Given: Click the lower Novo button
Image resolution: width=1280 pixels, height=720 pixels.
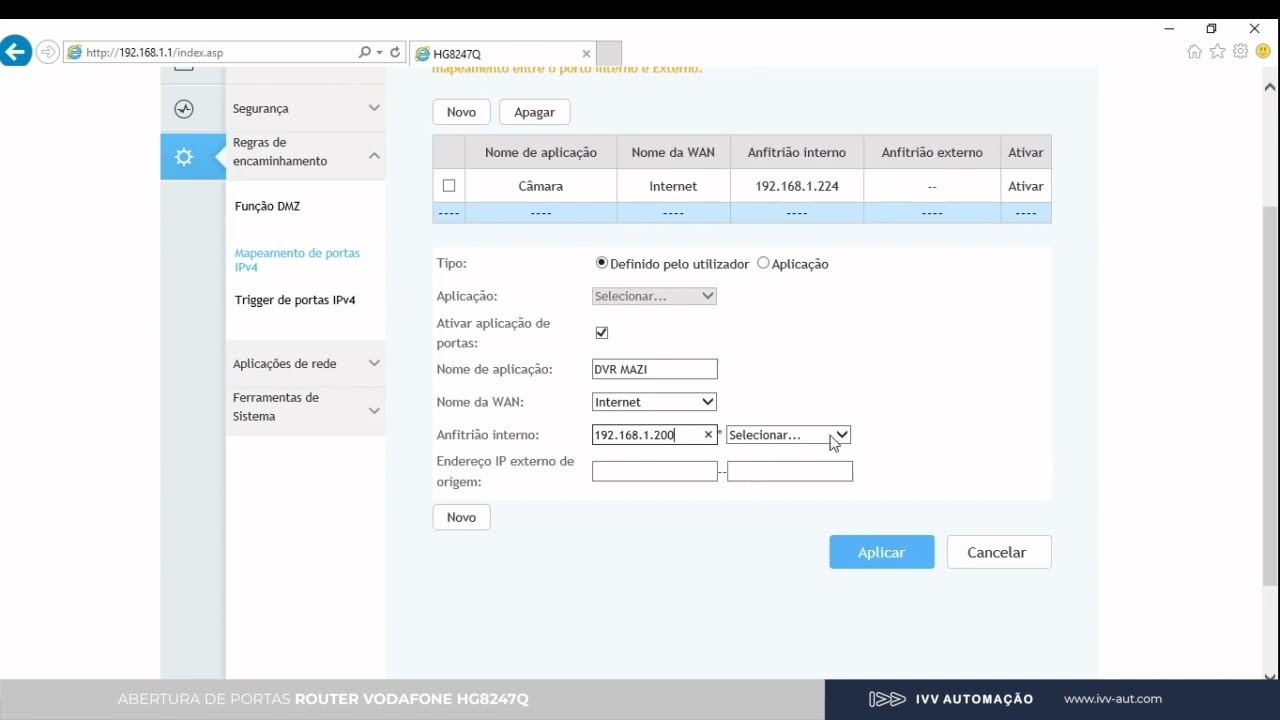Looking at the screenshot, I should (x=461, y=517).
